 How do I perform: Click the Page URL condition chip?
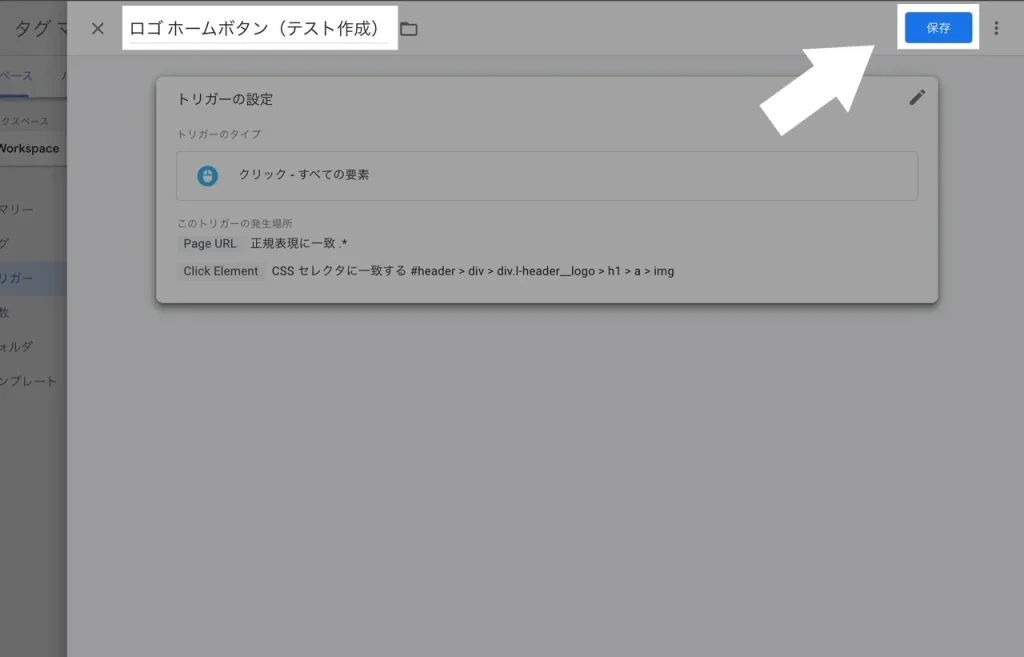point(210,244)
